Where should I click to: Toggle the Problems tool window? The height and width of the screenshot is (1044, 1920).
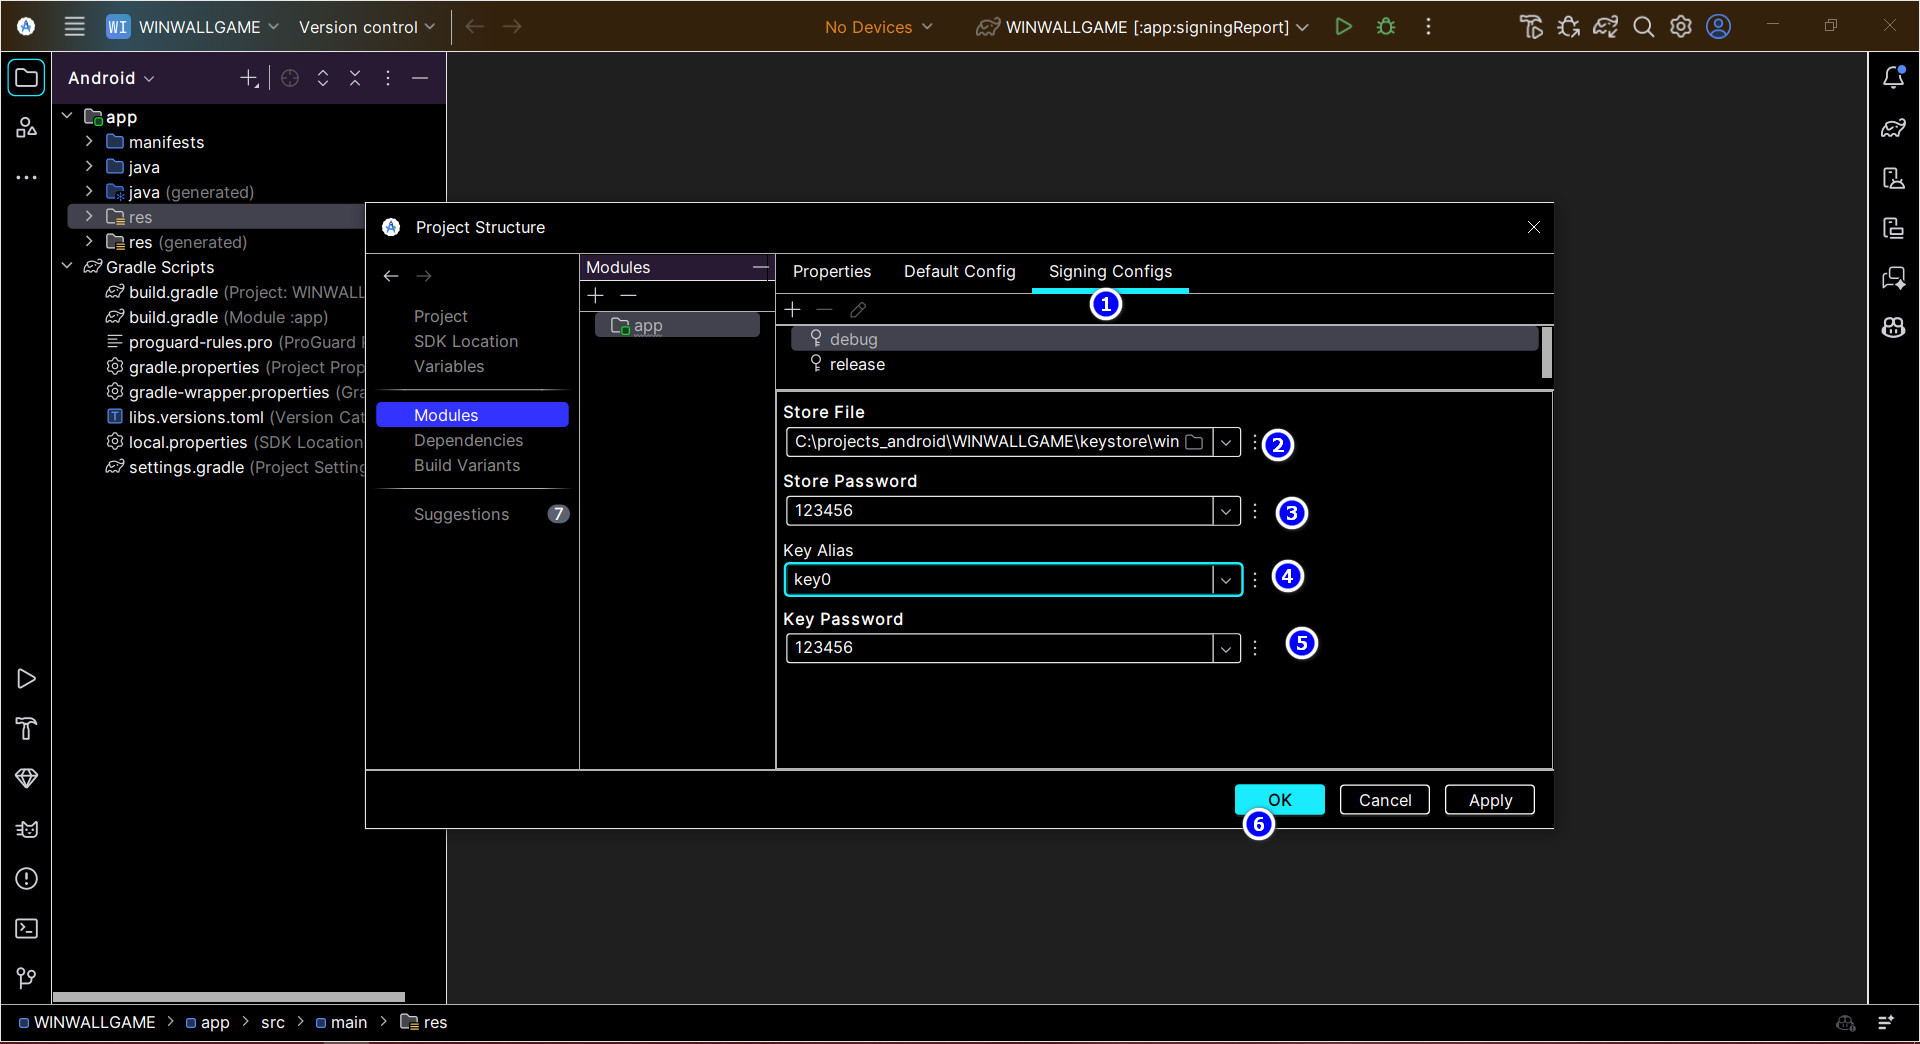(x=26, y=879)
